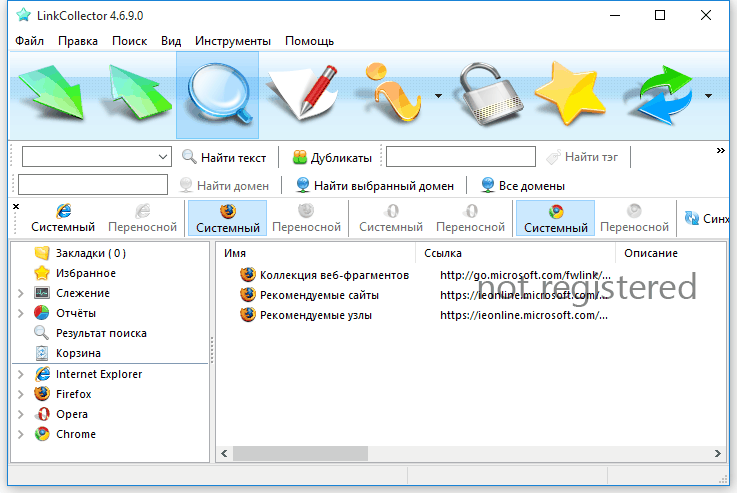737x493 pixels.
Task: Toggle the Firefox Системный browser button
Action: tap(227, 218)
